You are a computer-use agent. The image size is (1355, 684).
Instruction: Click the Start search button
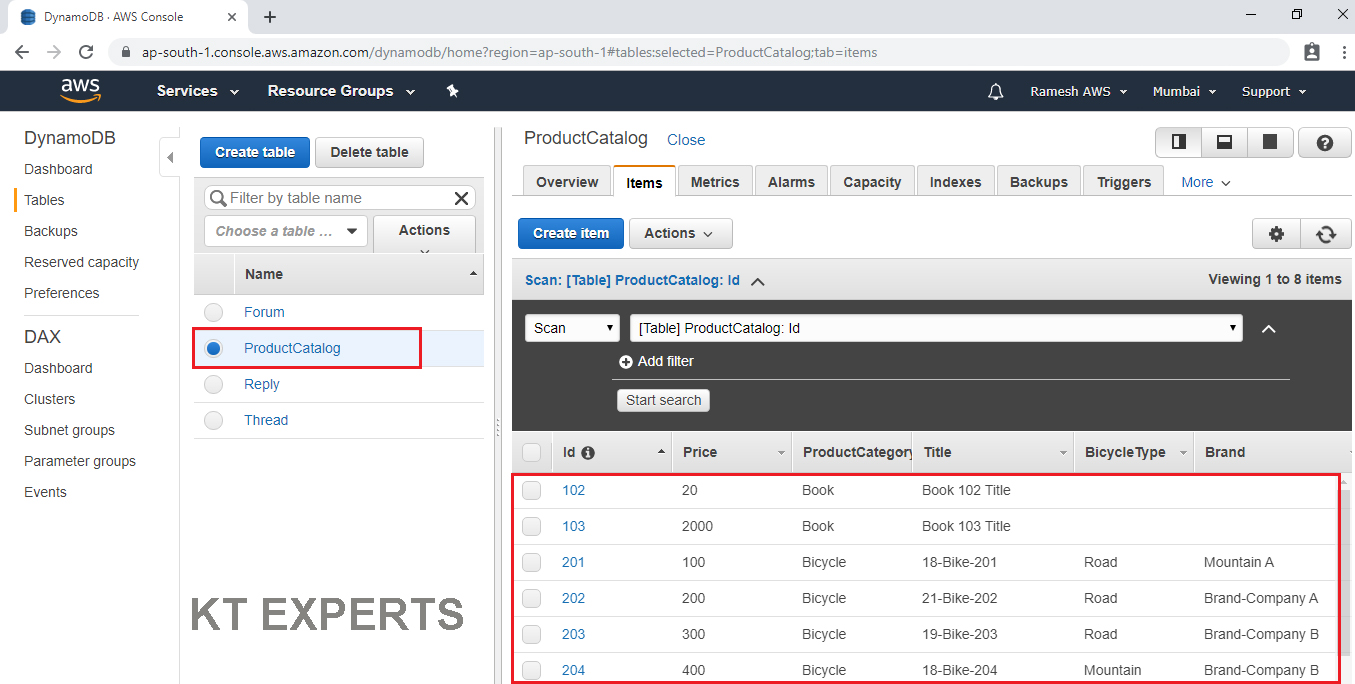[663, 400]
